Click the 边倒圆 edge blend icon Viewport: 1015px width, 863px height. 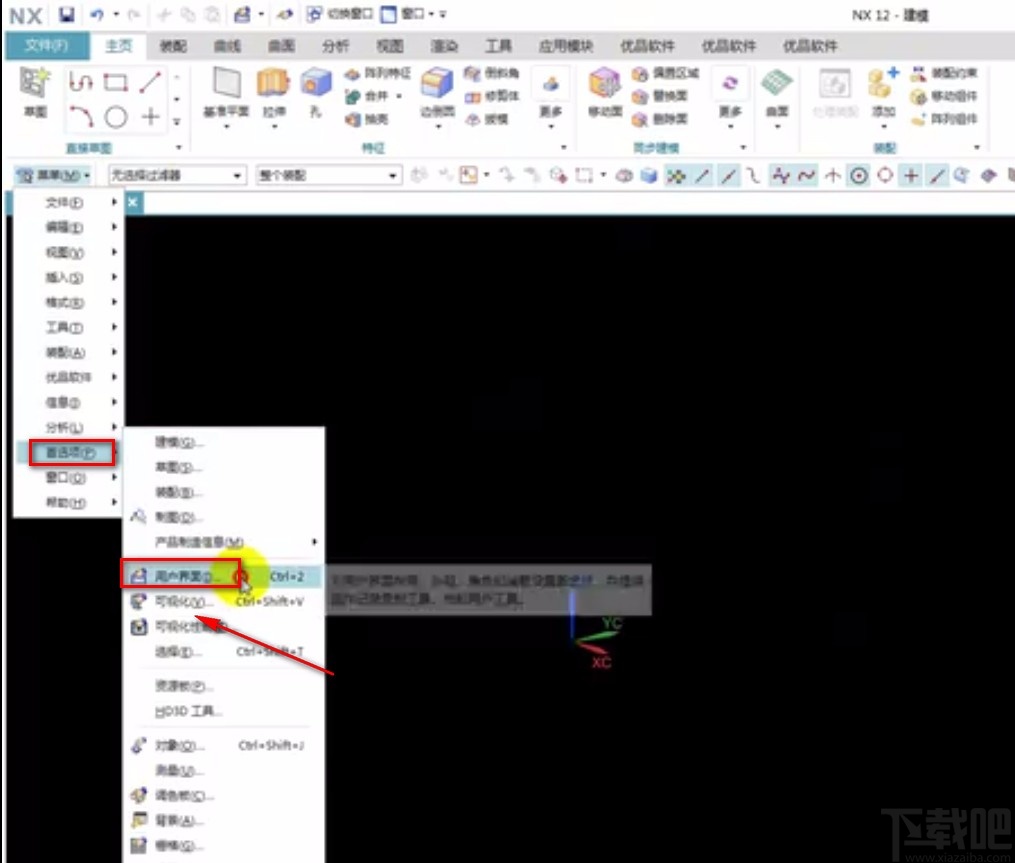[x=437, y=85]
